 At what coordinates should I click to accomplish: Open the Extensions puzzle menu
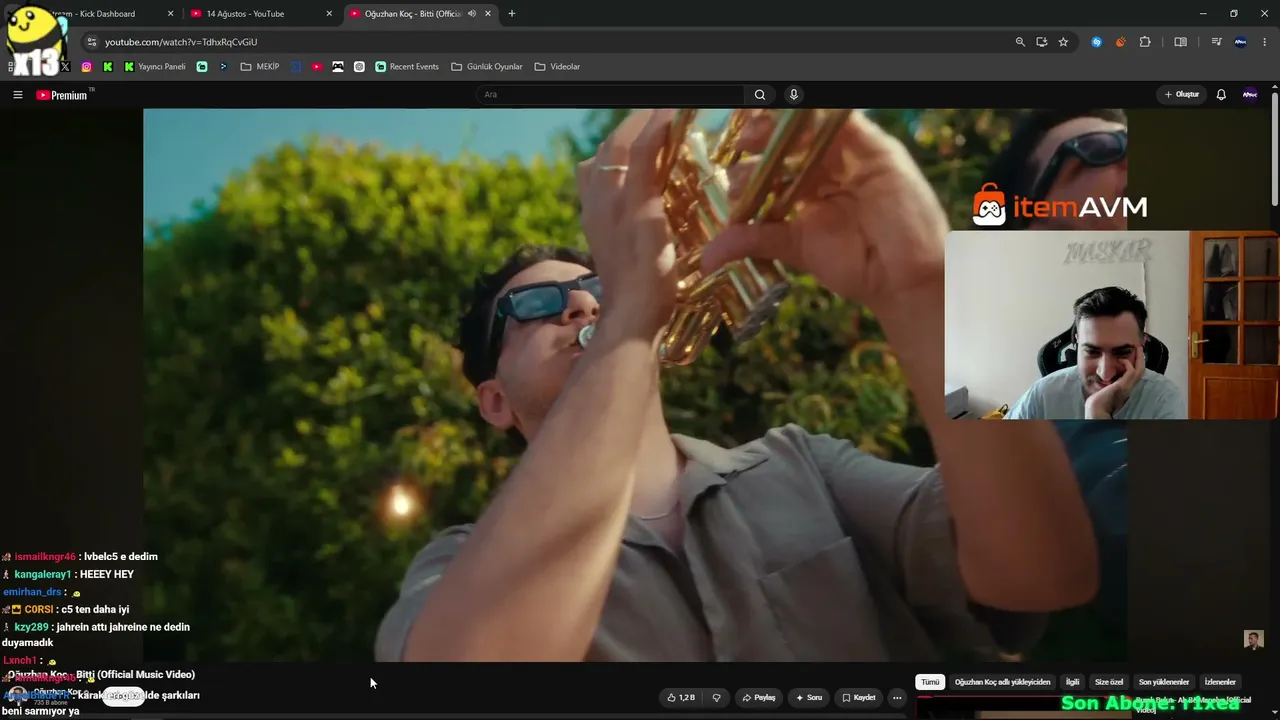1145,42
